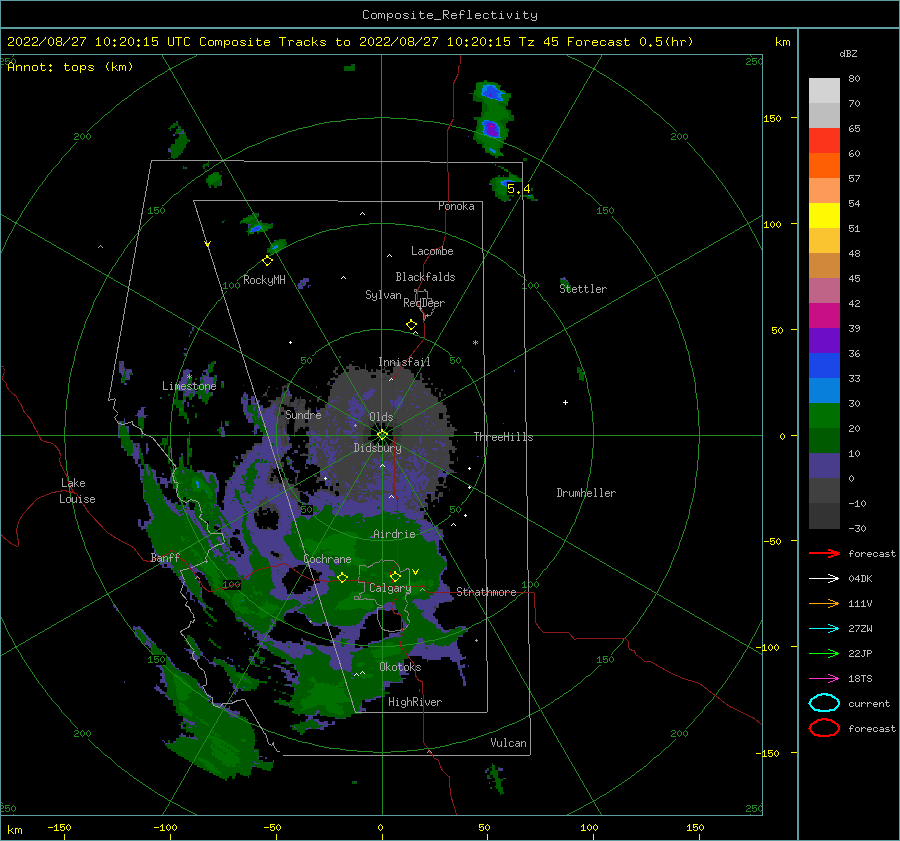Viewport: 900px width, 841px height.
Task: Select the white 04DK arrow icon
Action: pyautogui.click(x=824, y=578)
